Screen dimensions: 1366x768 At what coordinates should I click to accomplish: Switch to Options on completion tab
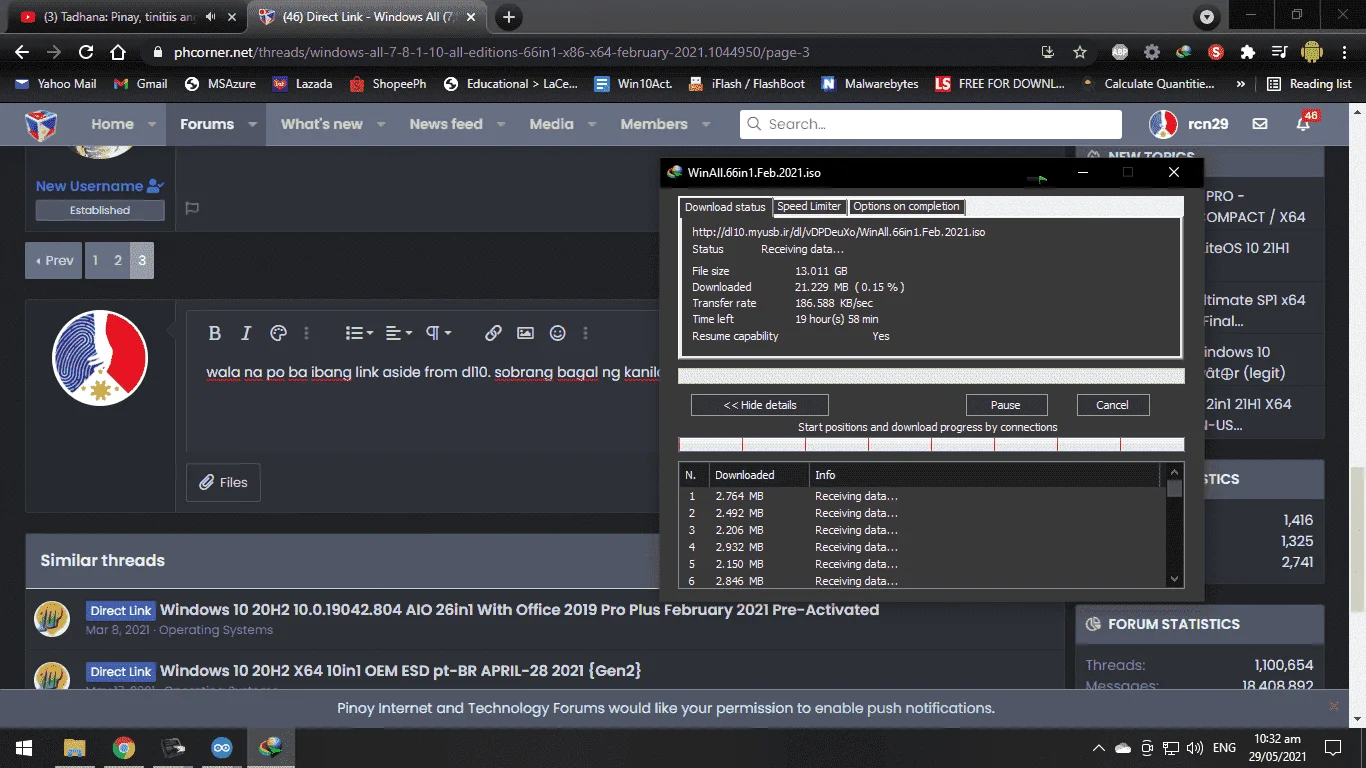click(906, 206)
